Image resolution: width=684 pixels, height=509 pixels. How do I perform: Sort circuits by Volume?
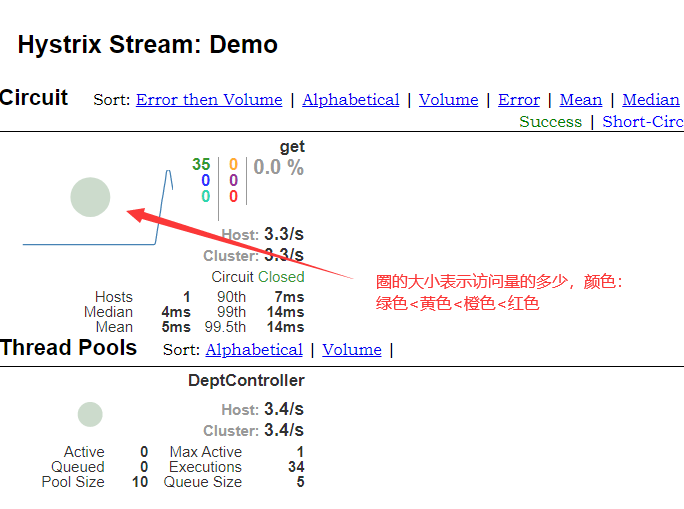pos(448,99)
